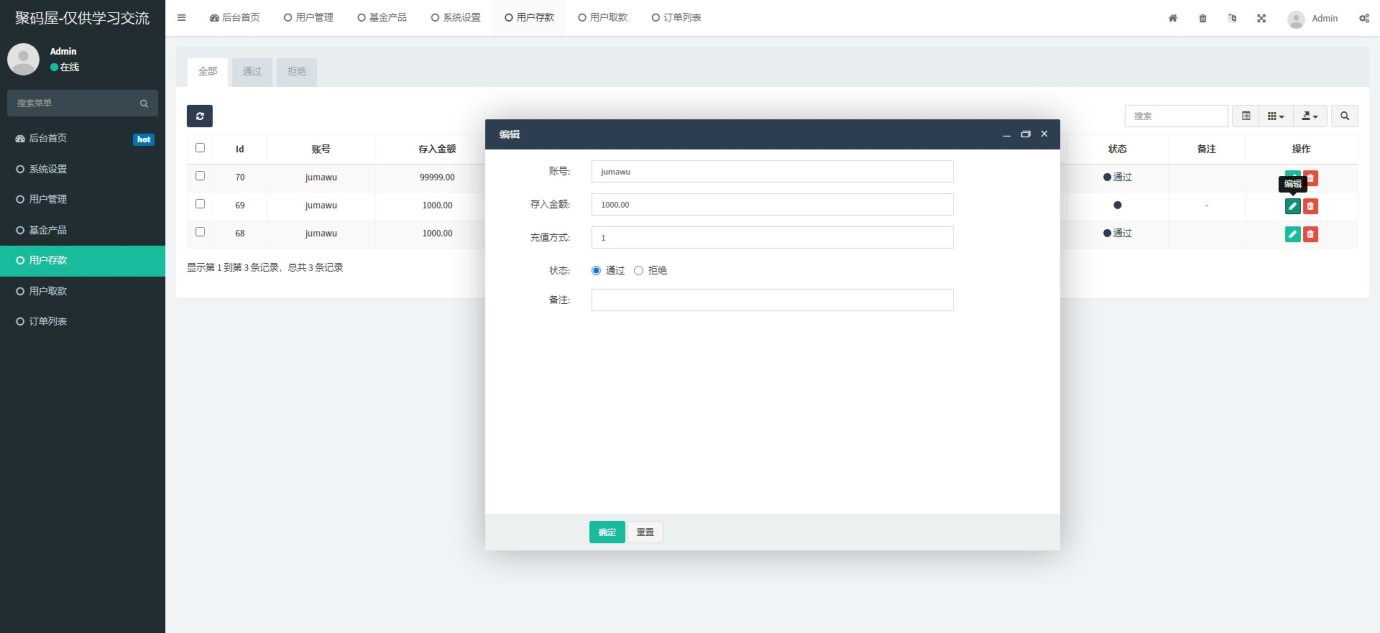Click the magnifier search button above the table
This screenshot has height=633, width=1380.
(1345, 116)
